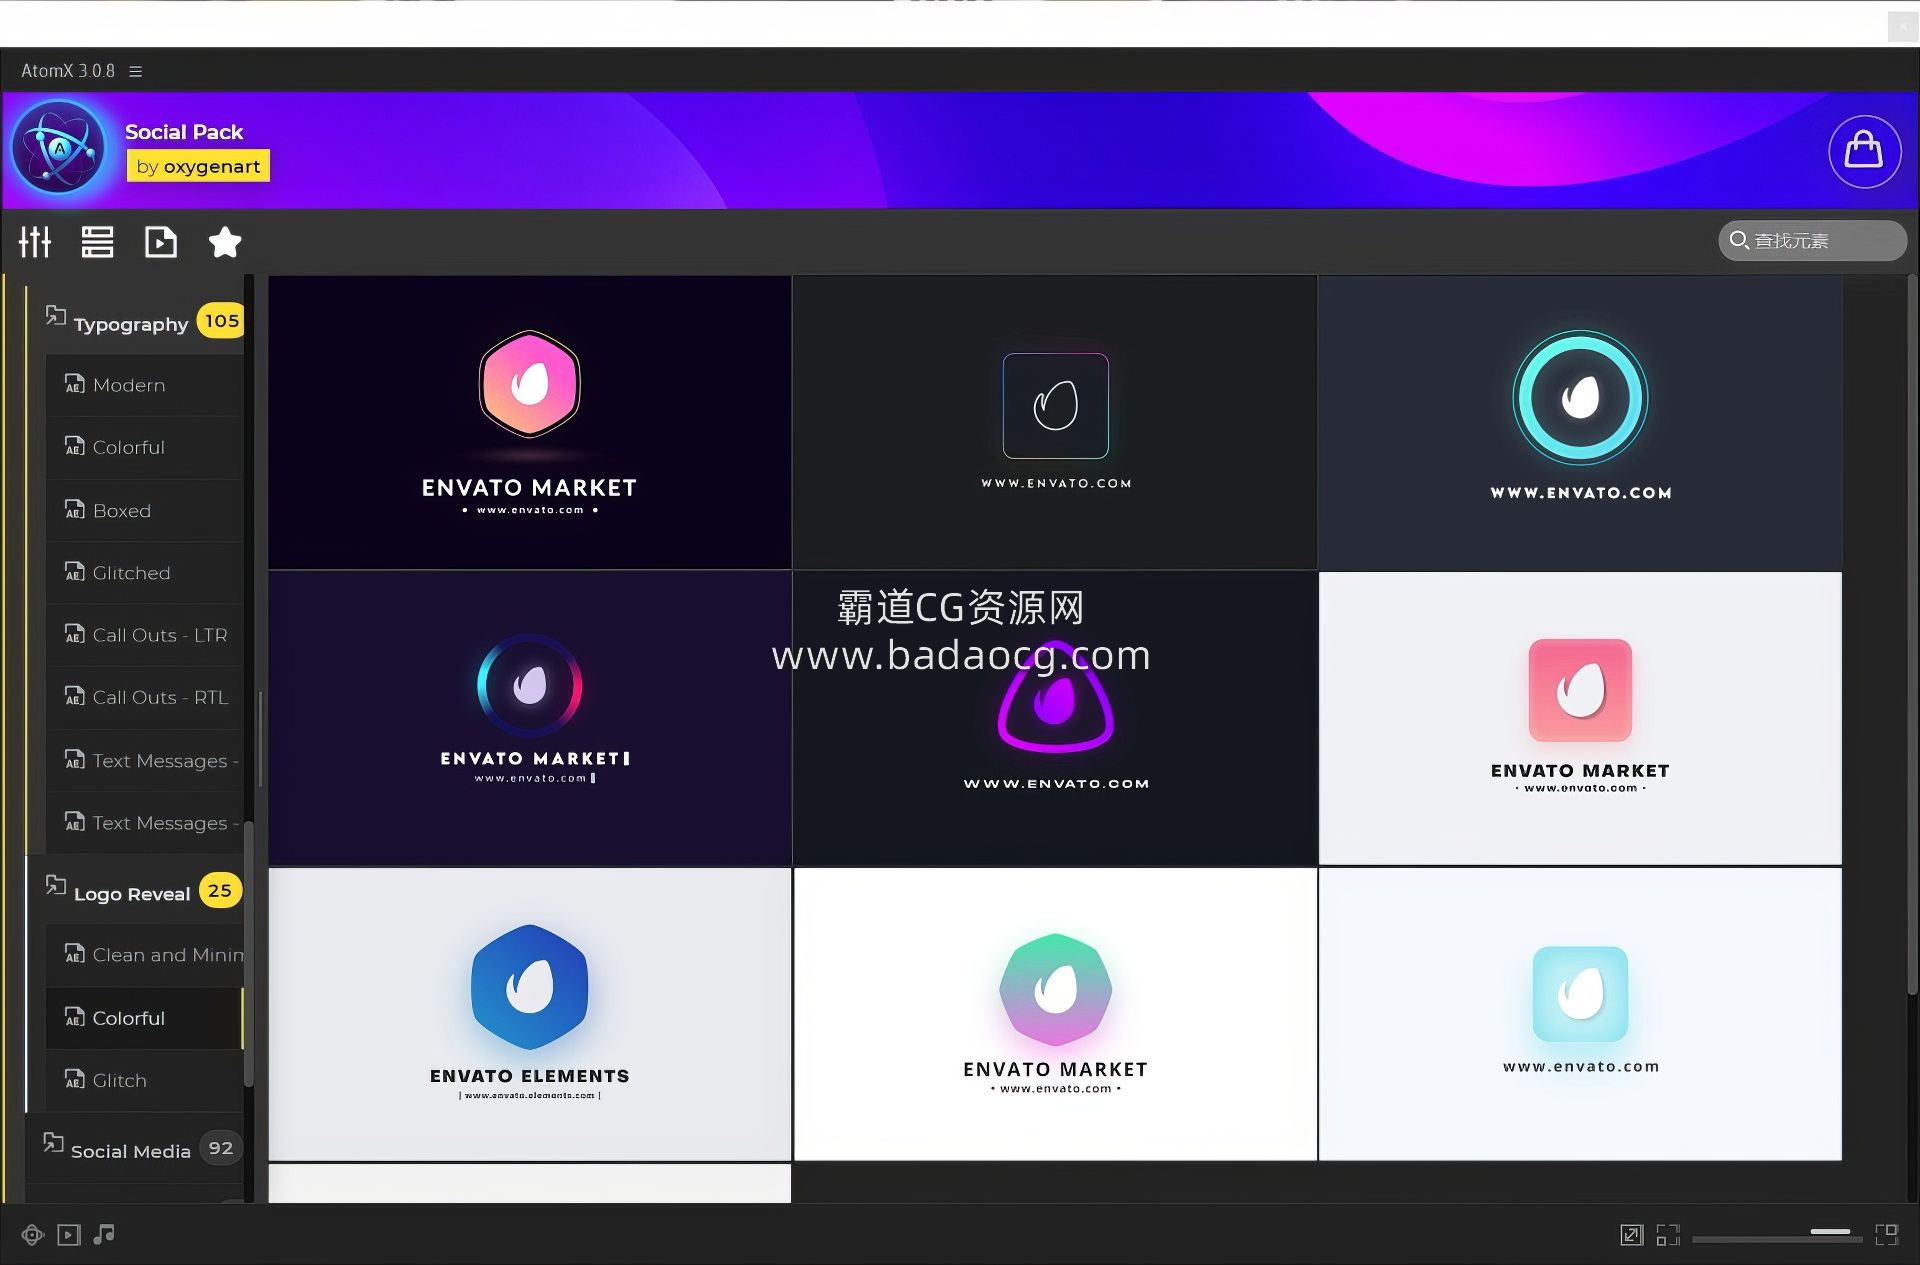Viewport: 1920px width, 1265px height.
Task: Show favorites with the star icon
Action: pos(224,242)
